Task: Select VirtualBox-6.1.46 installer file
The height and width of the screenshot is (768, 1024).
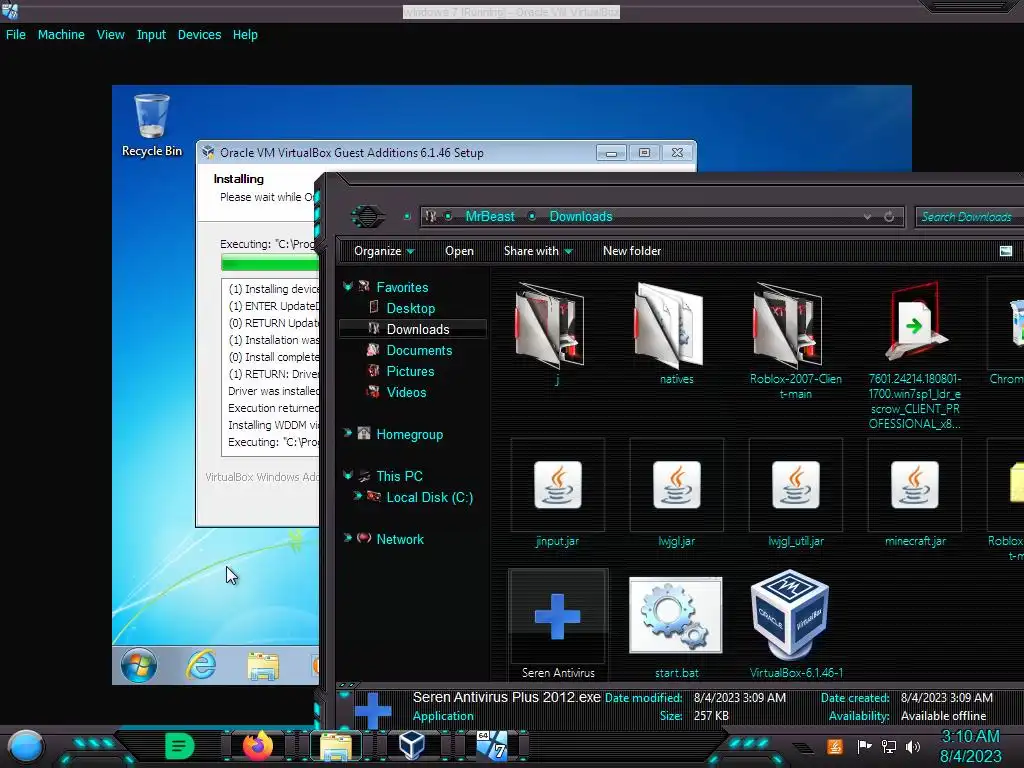Action: click(x=795, y=624)
